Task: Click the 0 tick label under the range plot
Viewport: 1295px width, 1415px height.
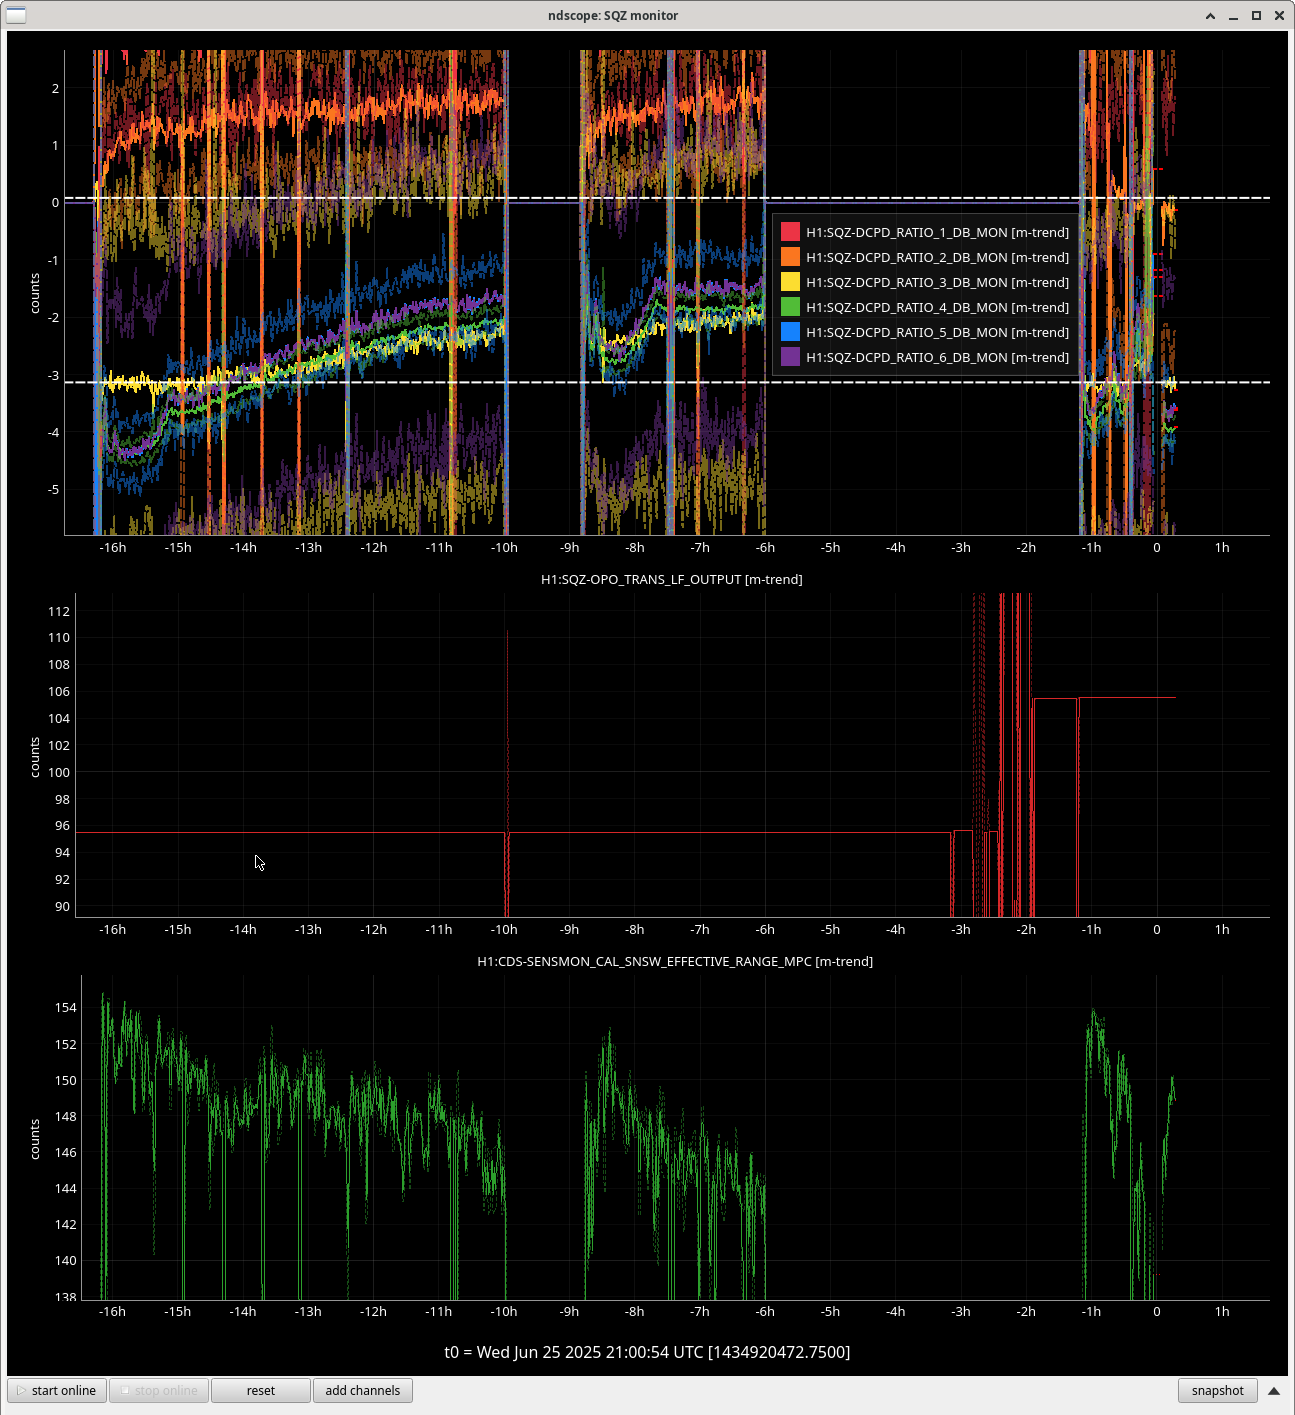Action: [1157, 1311]
